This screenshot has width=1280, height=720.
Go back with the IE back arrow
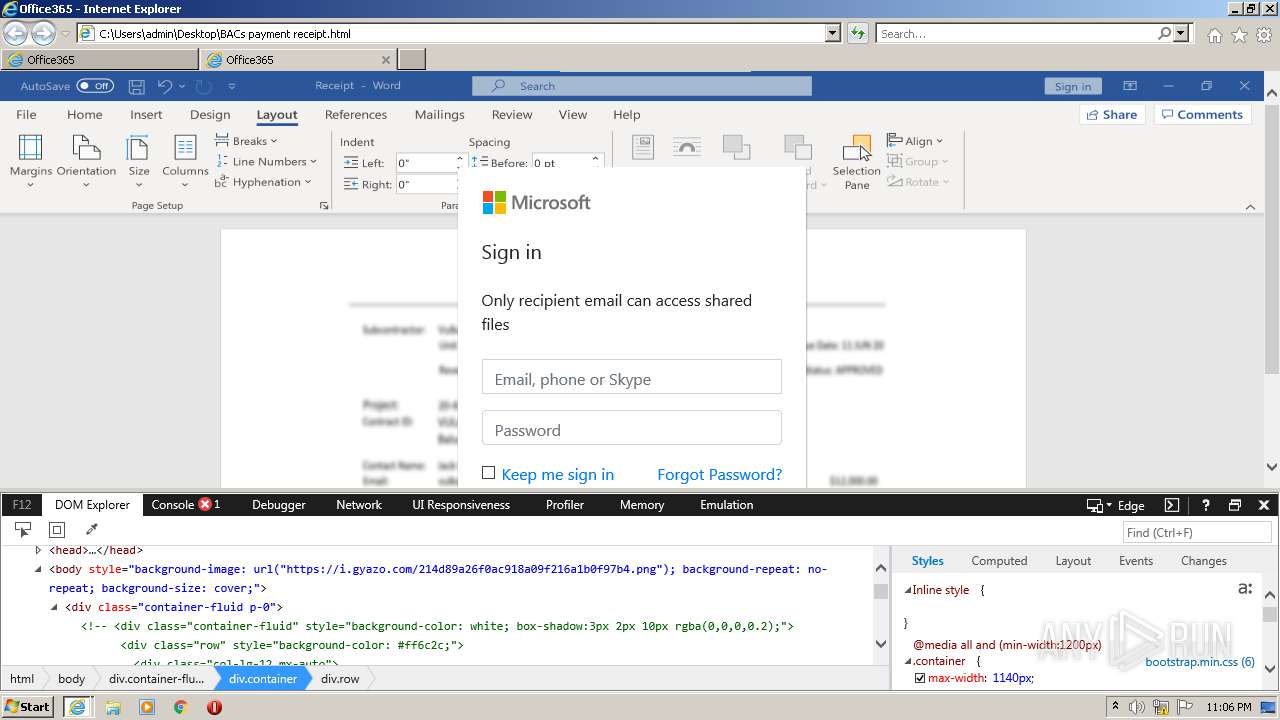click(x=15, y=33)
